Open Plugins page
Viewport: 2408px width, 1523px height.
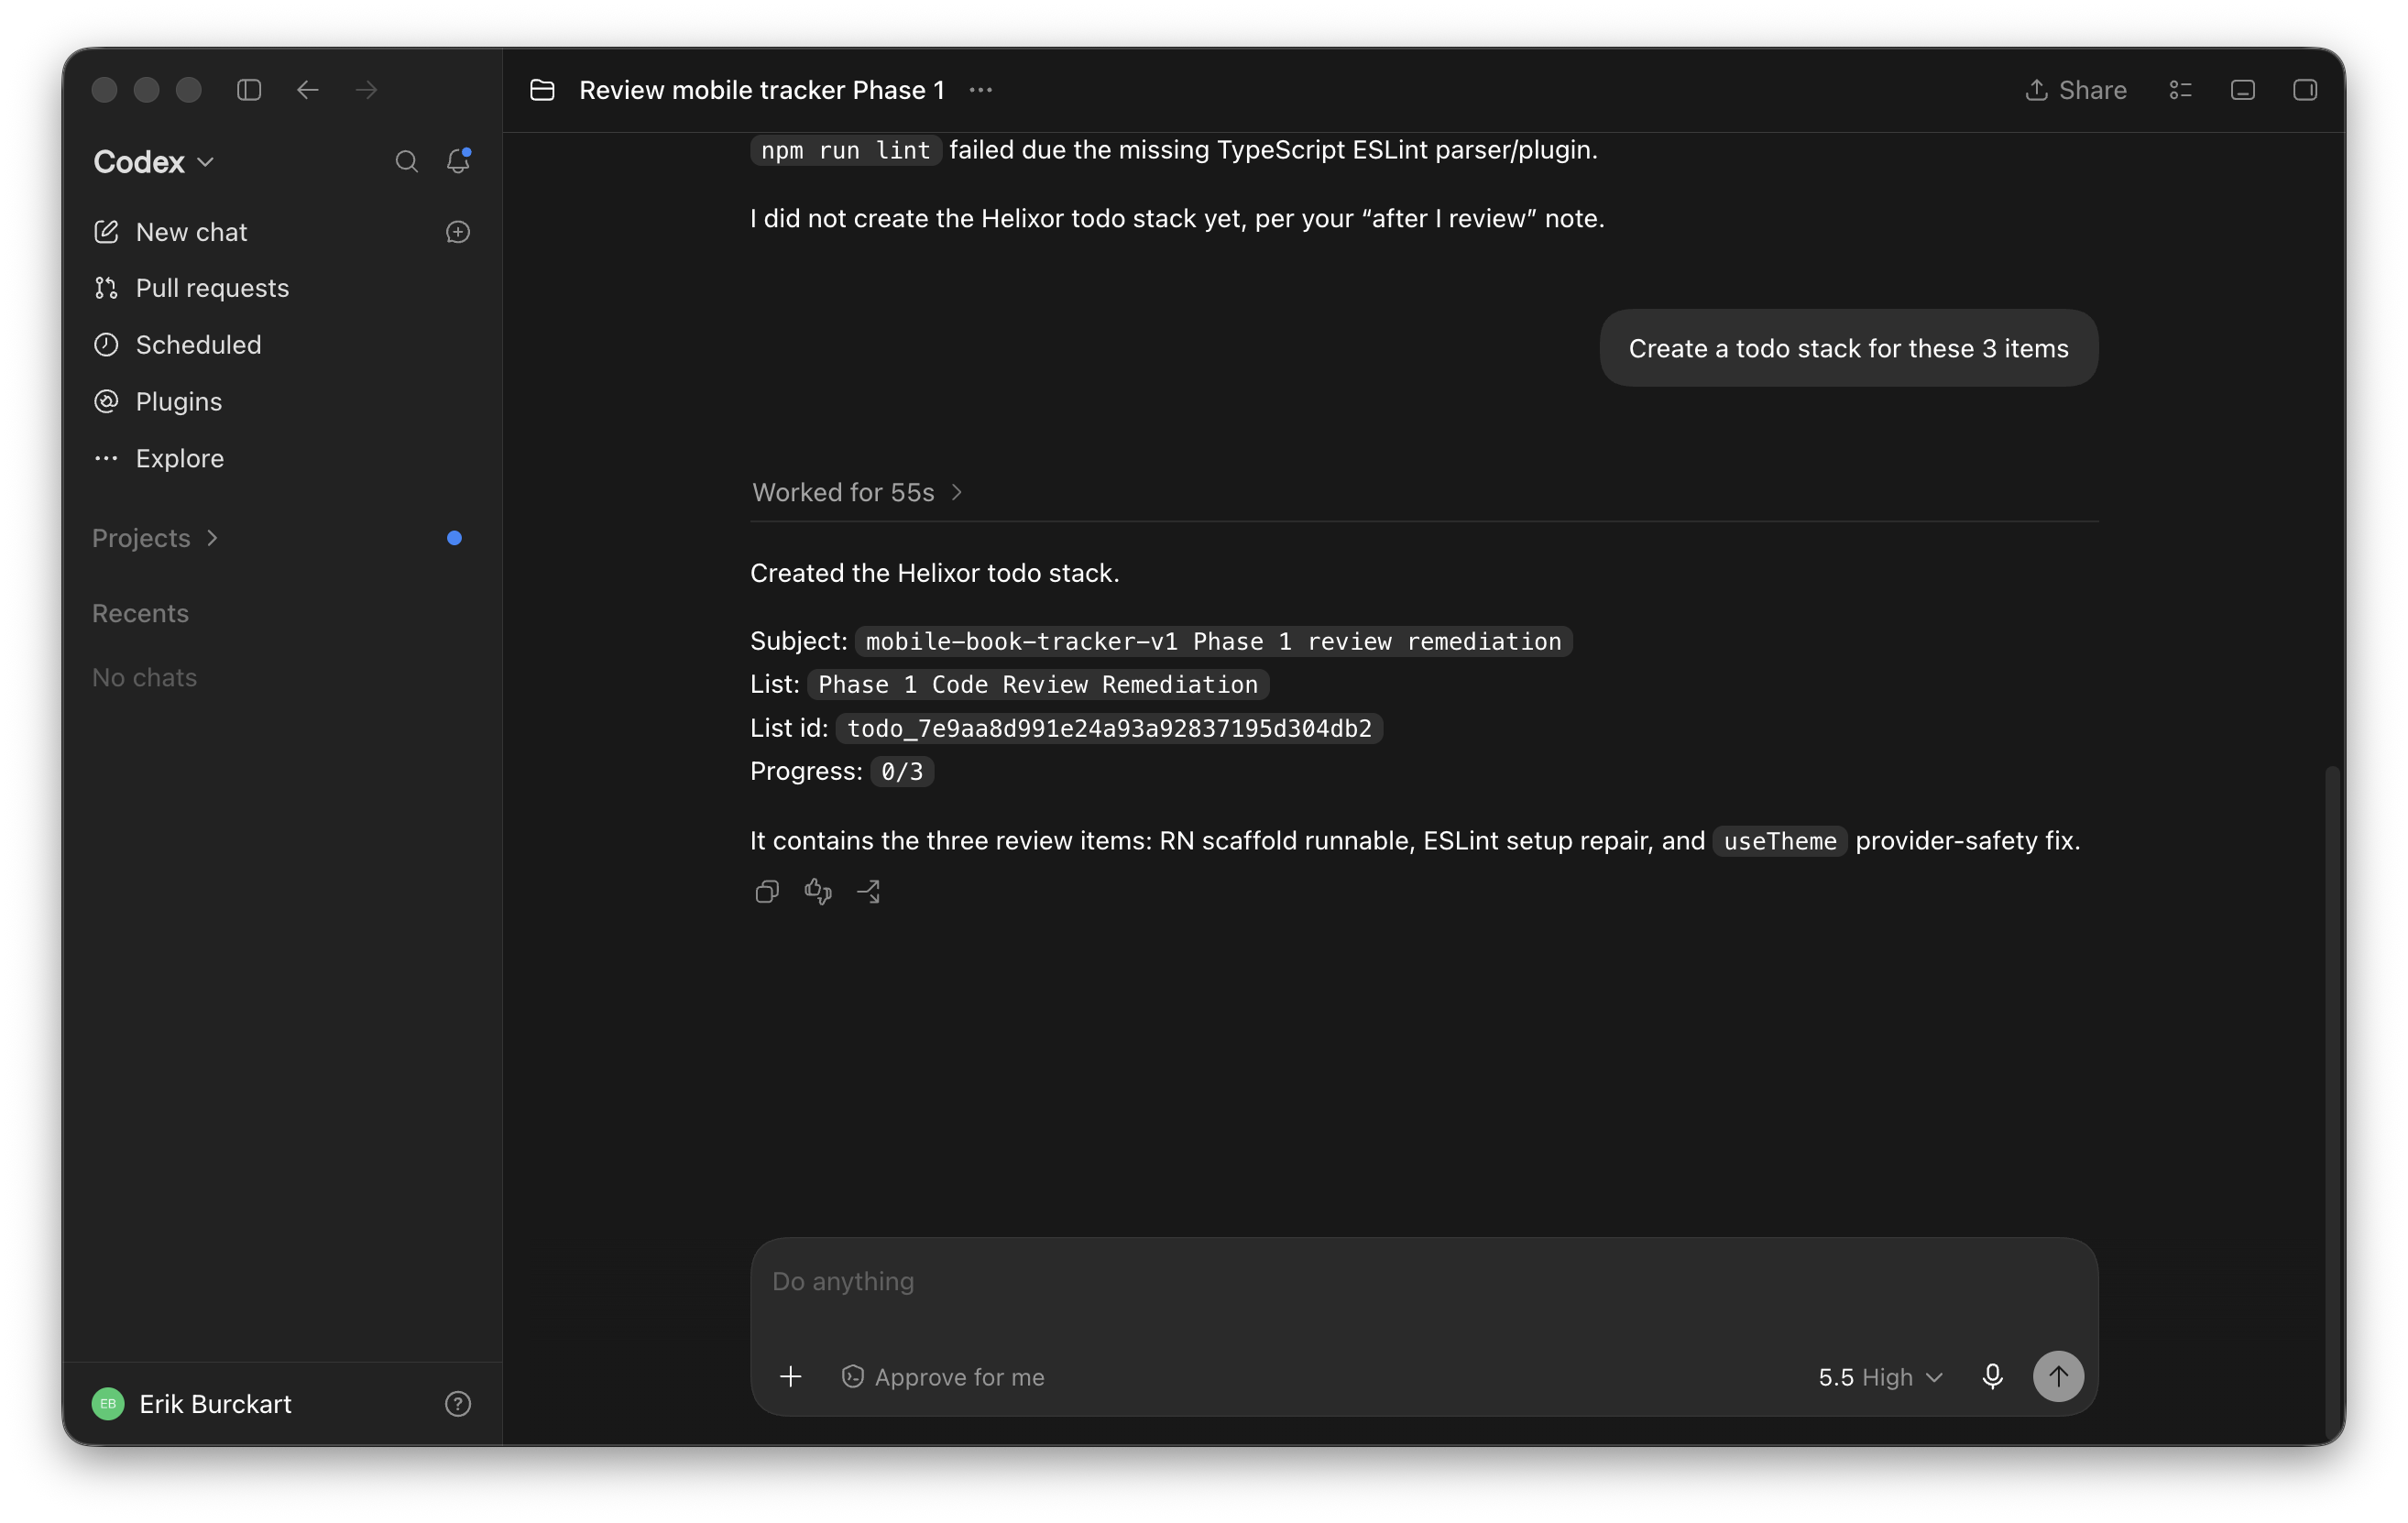tap(158, 402)
